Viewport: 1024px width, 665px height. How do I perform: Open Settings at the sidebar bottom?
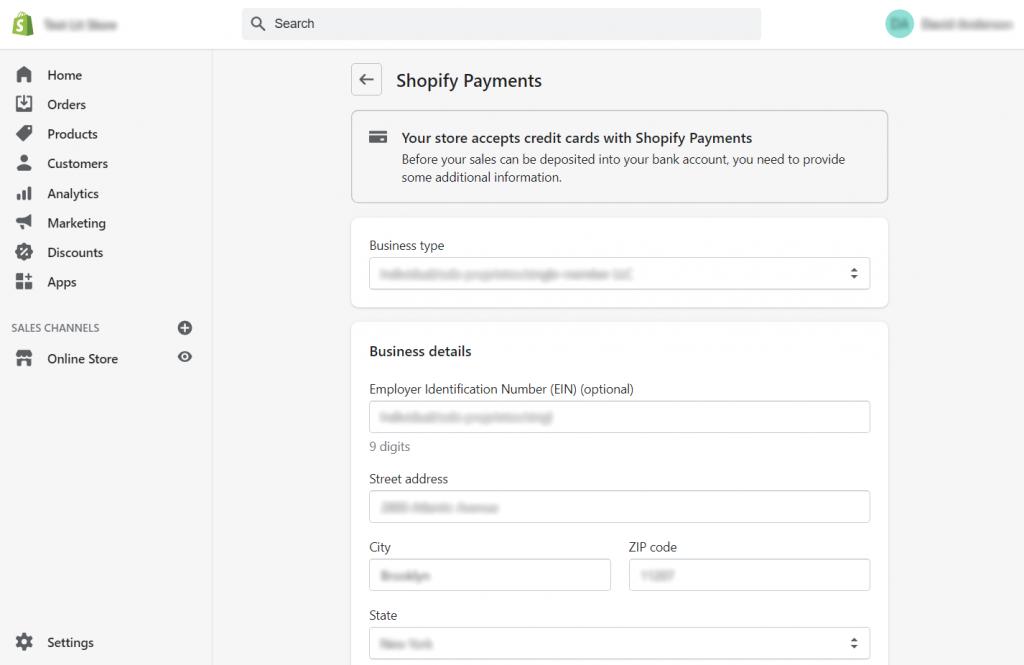click(x=70, y=642)
